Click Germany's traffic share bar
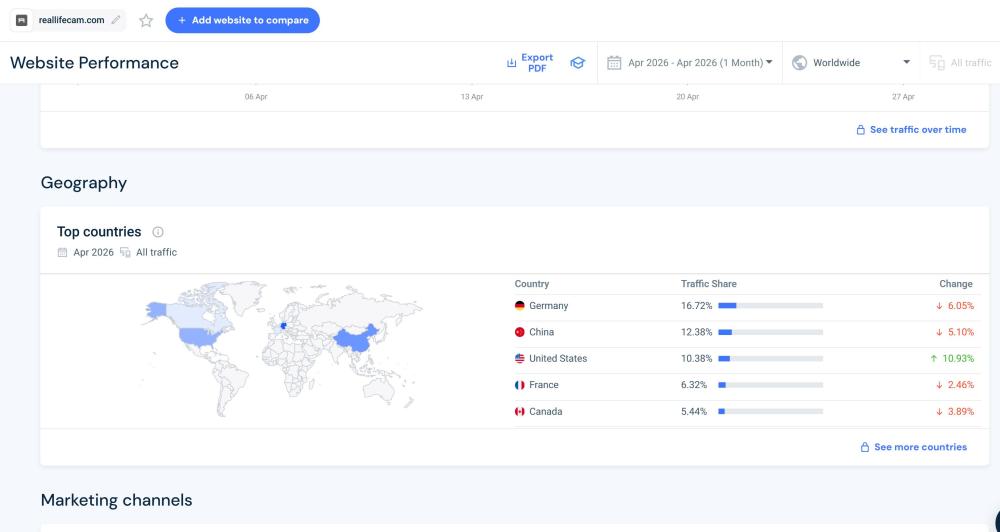1000x532 pixels. click(x=770, y=306)
